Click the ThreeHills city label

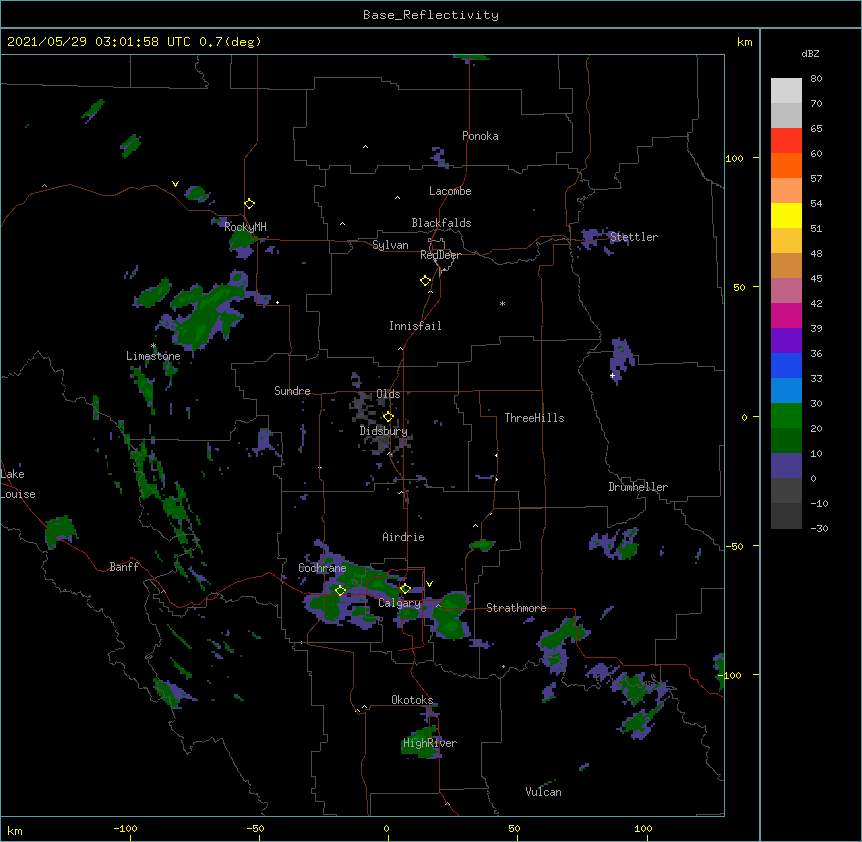click(x=534, y=418)
